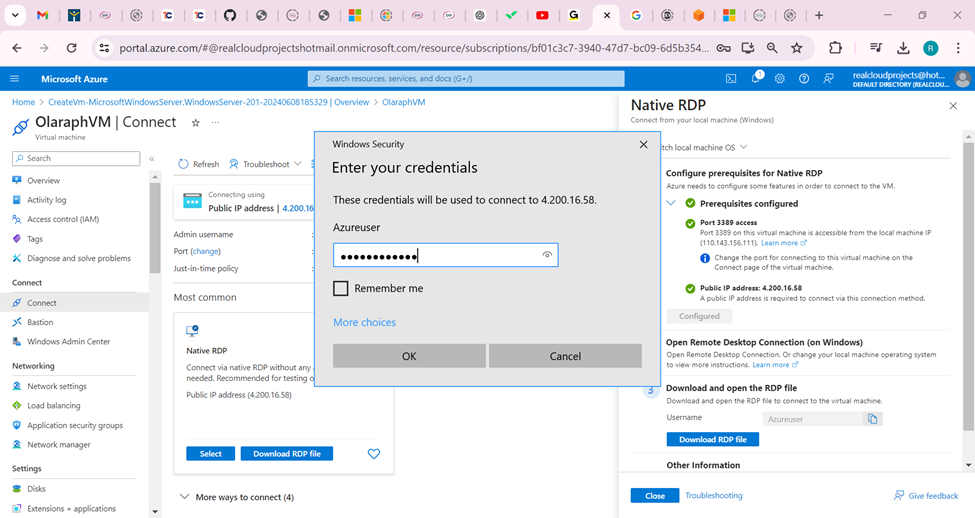This screenshot has height=518, width=975.
Task: Close the Windows Security dialog with X
Action: pos(644,144)
